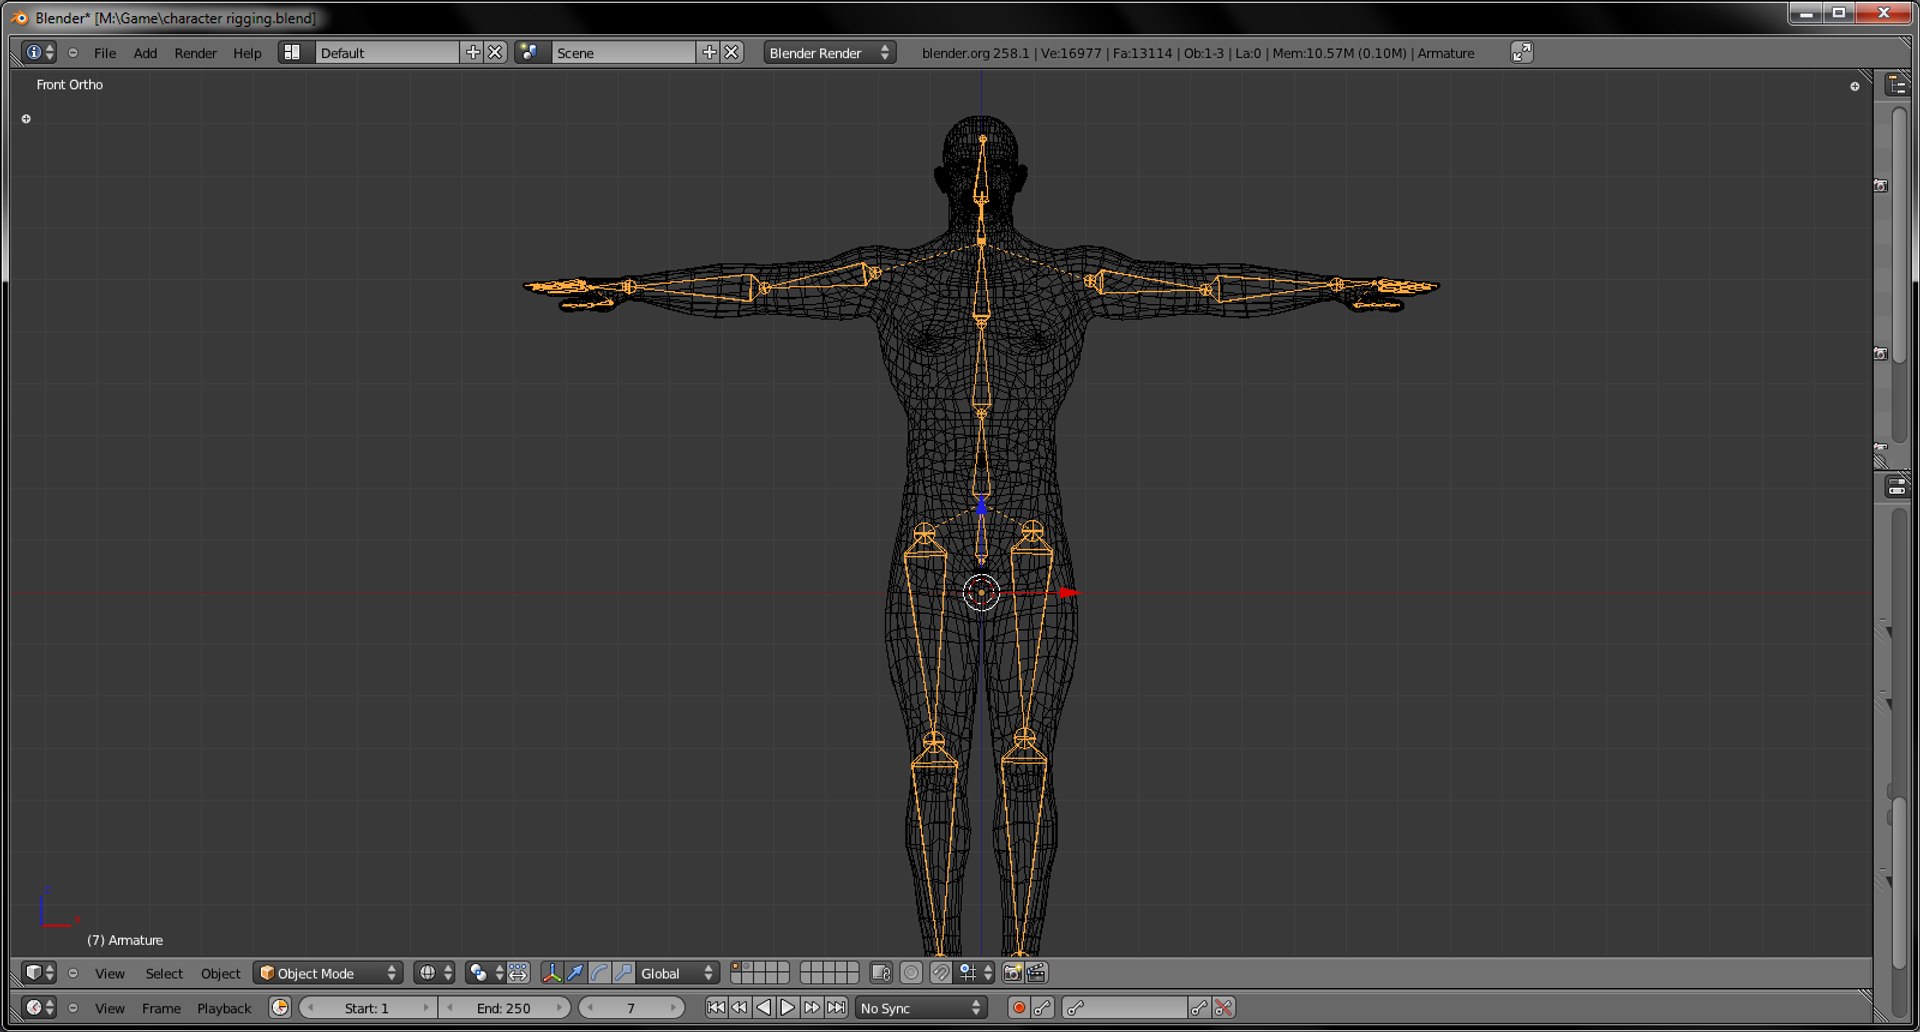Enable the rotate manipulator arc

599,973
